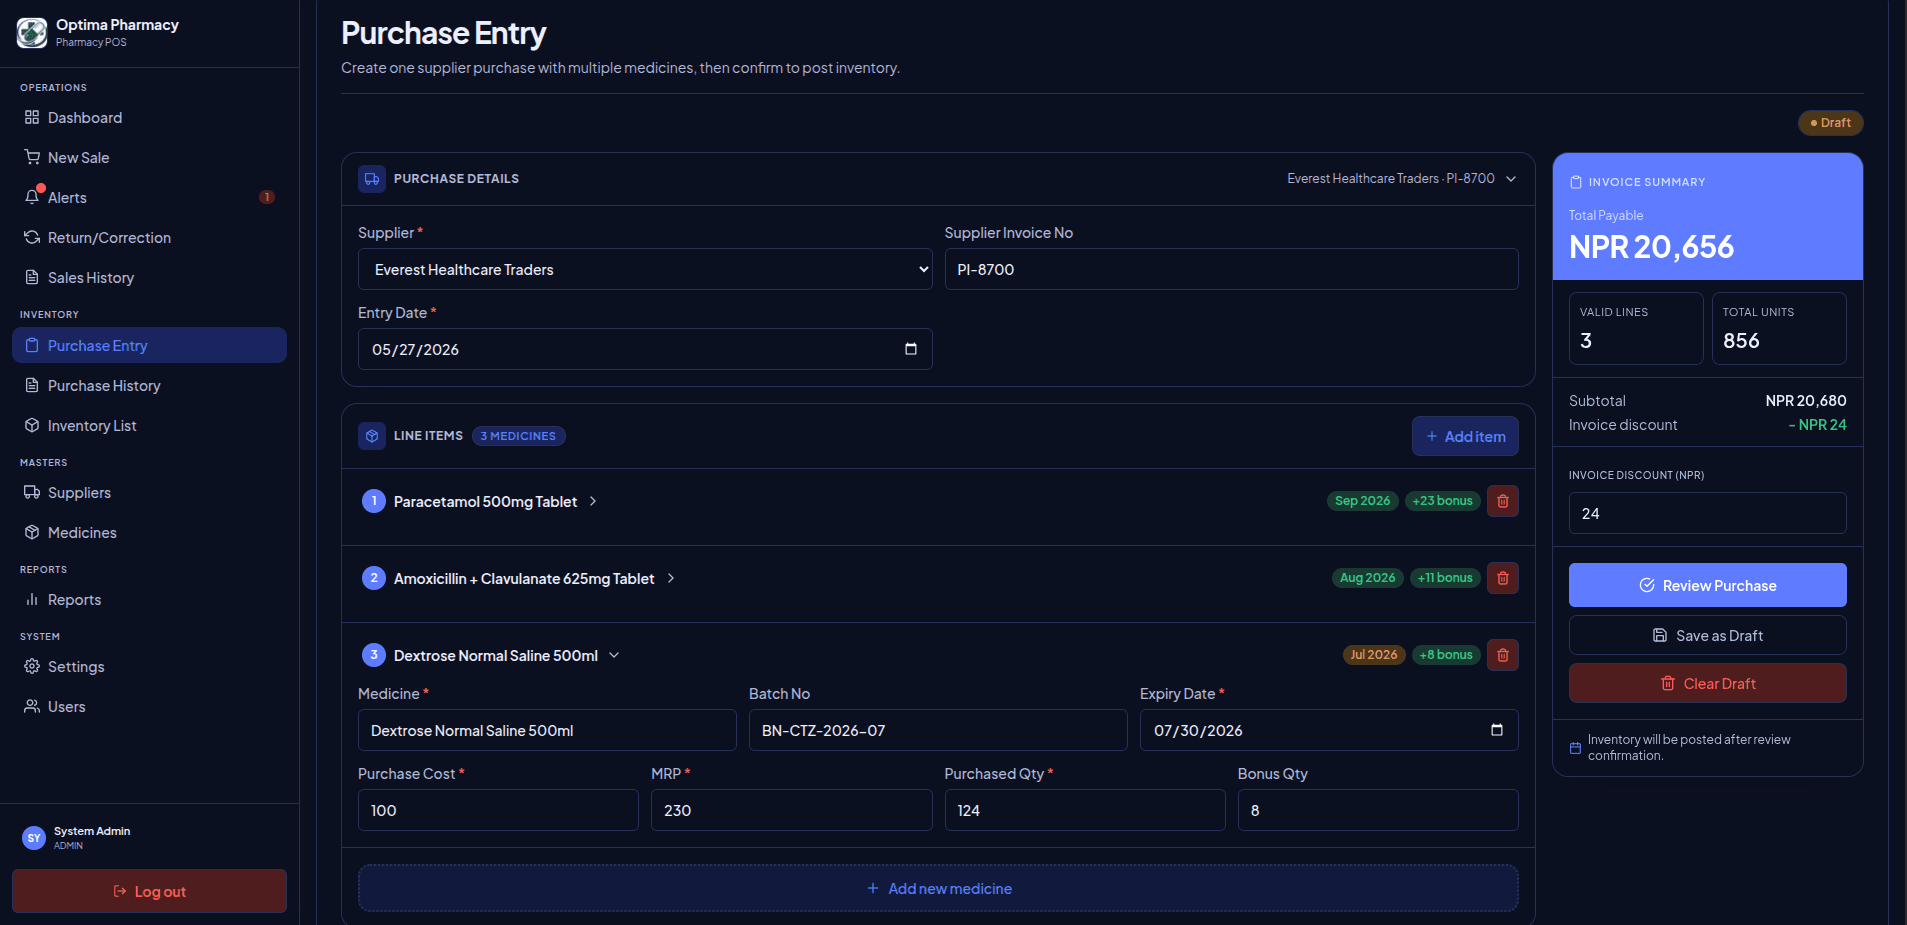1907x925 pixels.
Task: Open the Supplier dropdown
Action: point(645,269)
